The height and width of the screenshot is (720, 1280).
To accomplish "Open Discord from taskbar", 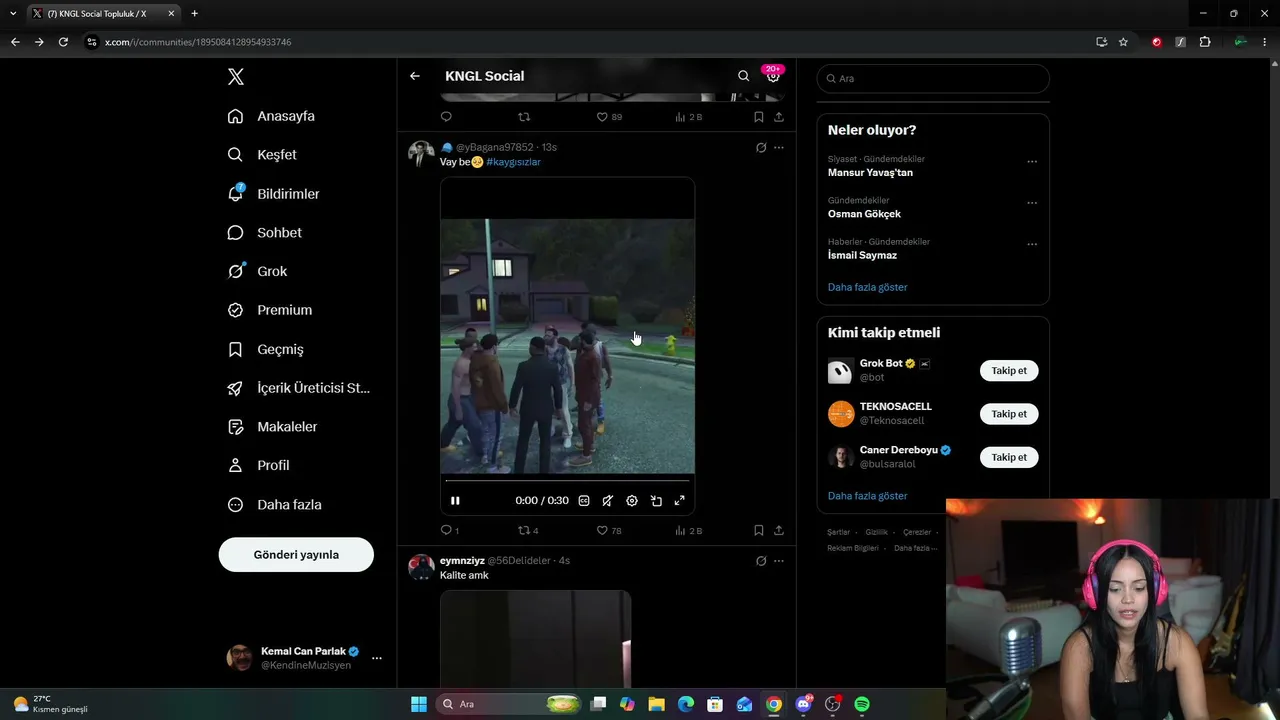I will pyautogui.click(x=803, y=704).
